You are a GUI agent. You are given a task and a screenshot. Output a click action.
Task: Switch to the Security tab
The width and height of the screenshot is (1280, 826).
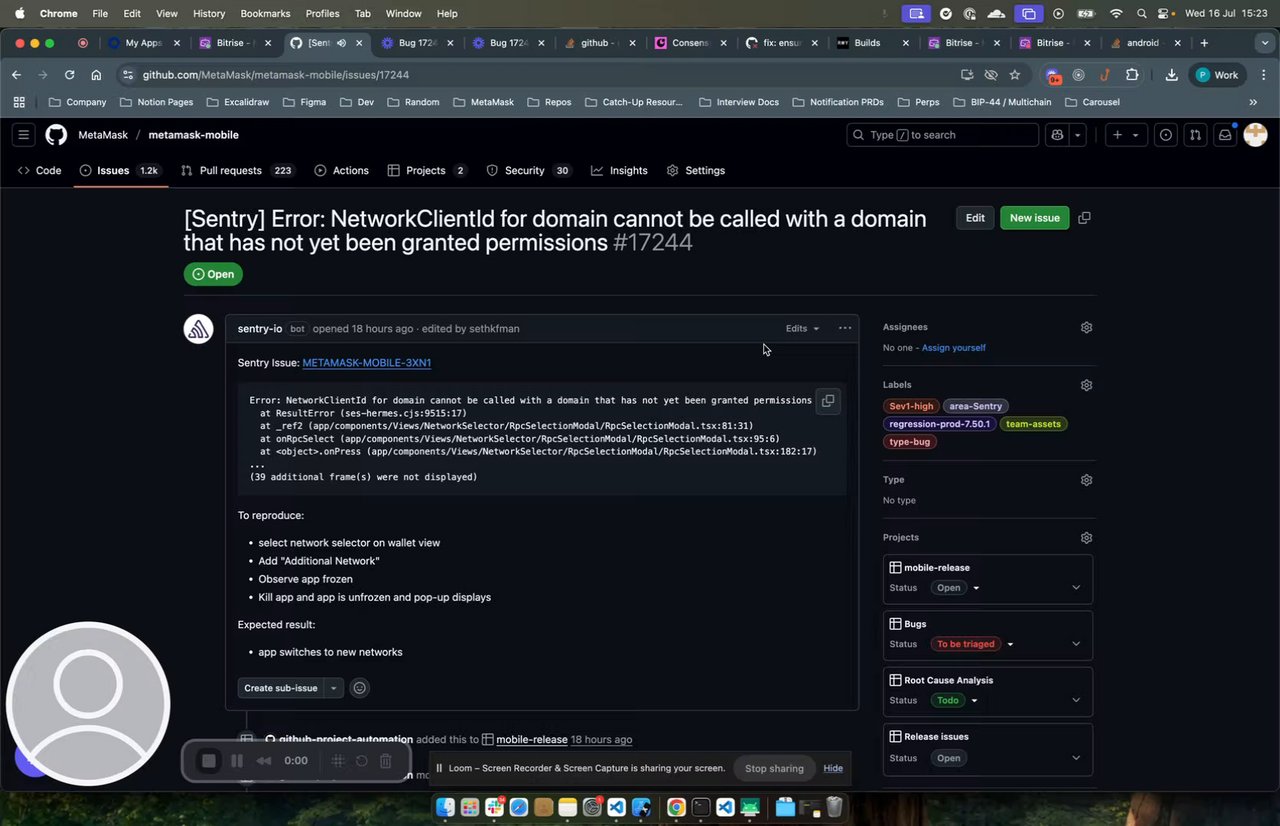point(528,171)
